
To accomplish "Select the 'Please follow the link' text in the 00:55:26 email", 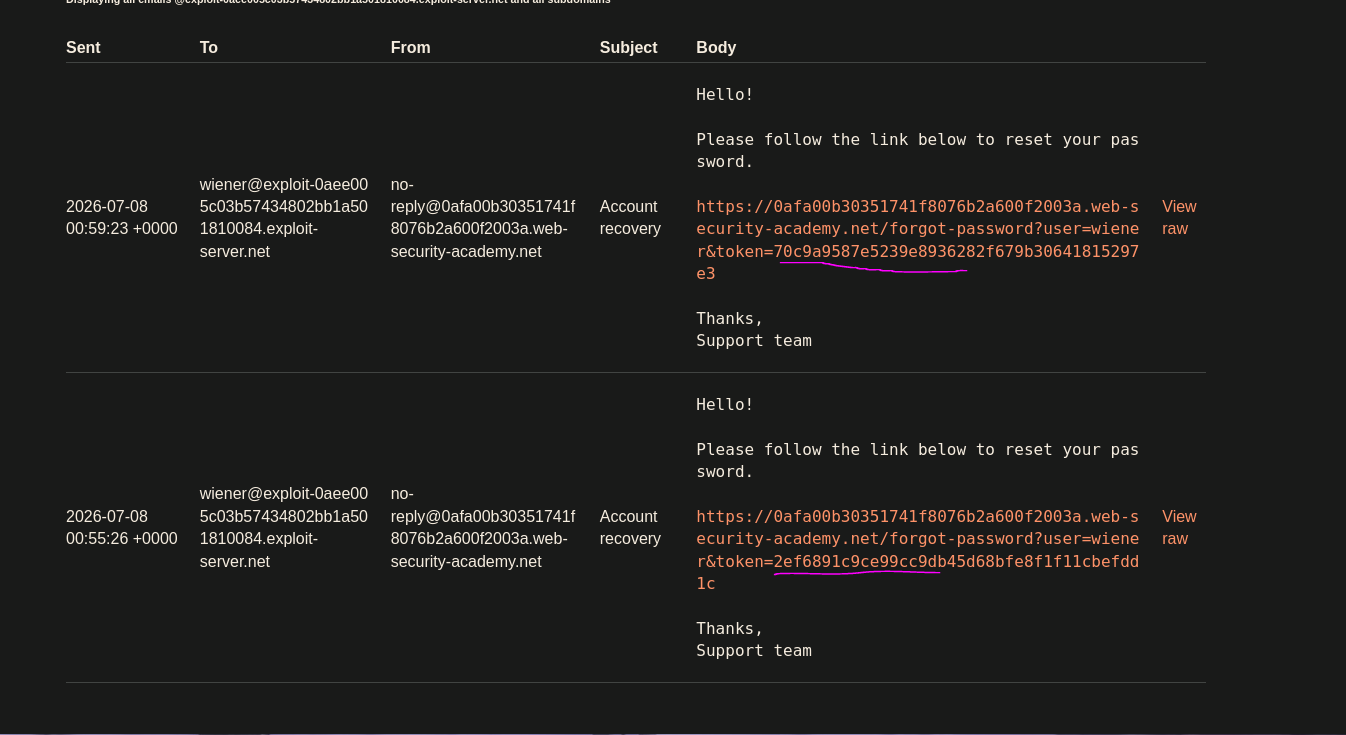I will 918,460.
